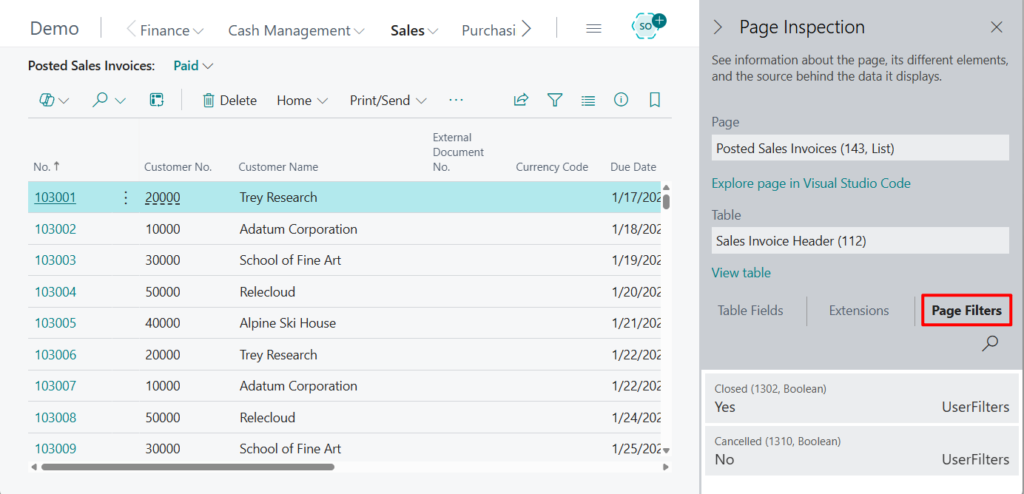Viewport: 1024px width, 494px height.
Task: Open the FactBox information icon
Action: (621, 100)
